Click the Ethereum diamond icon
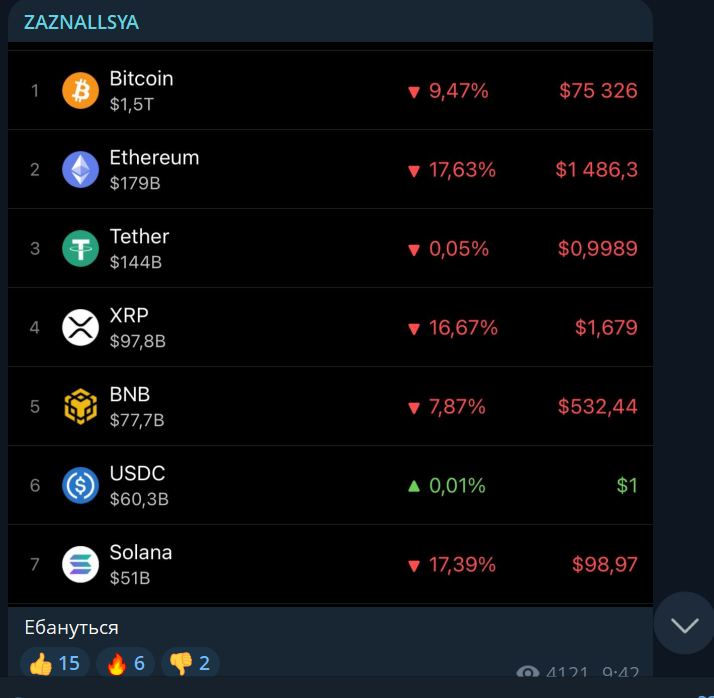The image size is (714, 698). pos(81,169)
